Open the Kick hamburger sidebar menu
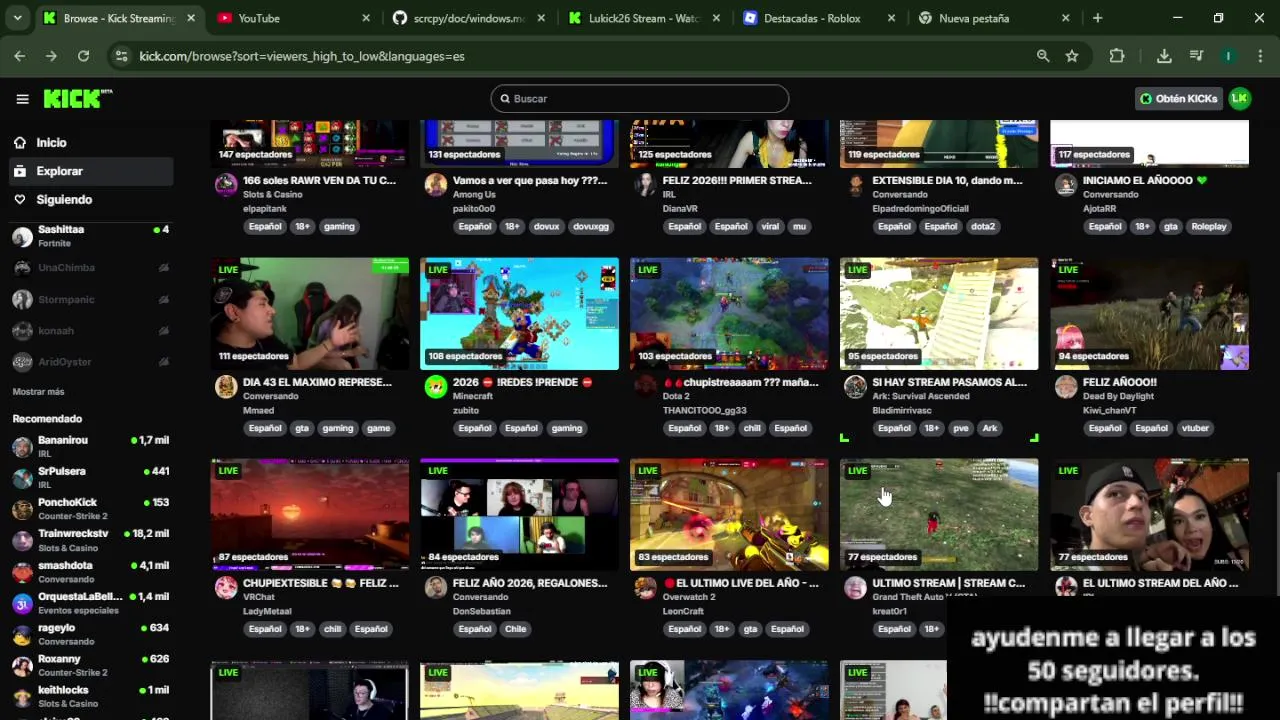Image resolution: width=1280 pixels, height=720 pixels. pos(22,99)
